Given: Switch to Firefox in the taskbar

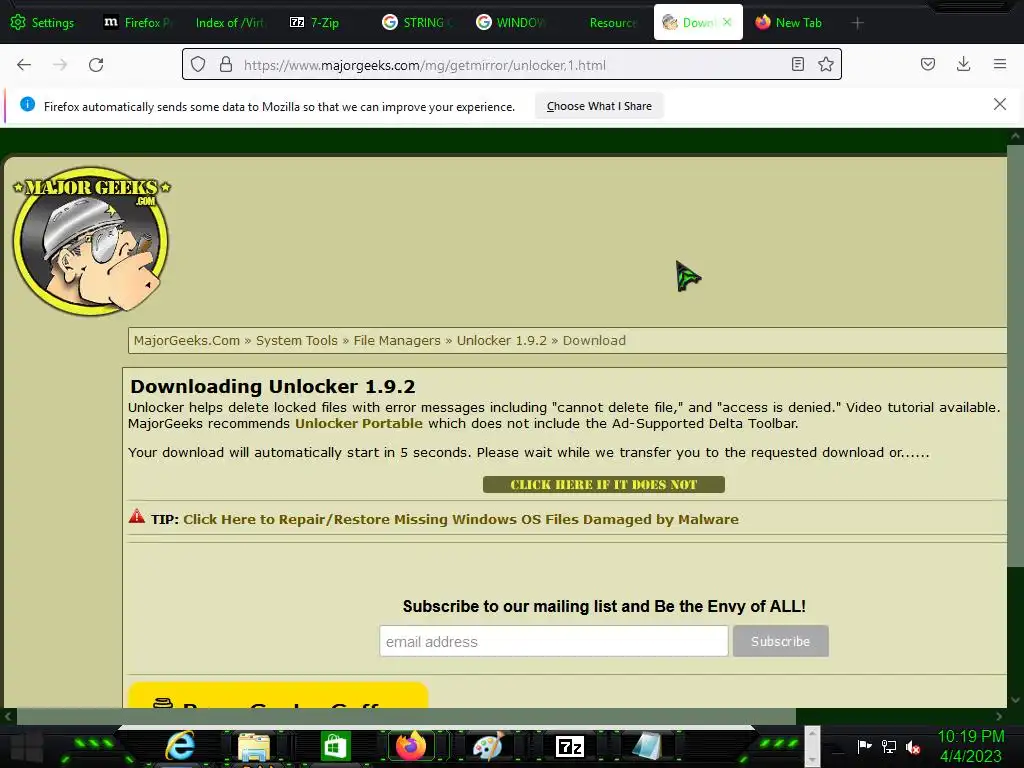Looking at the screenshot, I should 411,746.
